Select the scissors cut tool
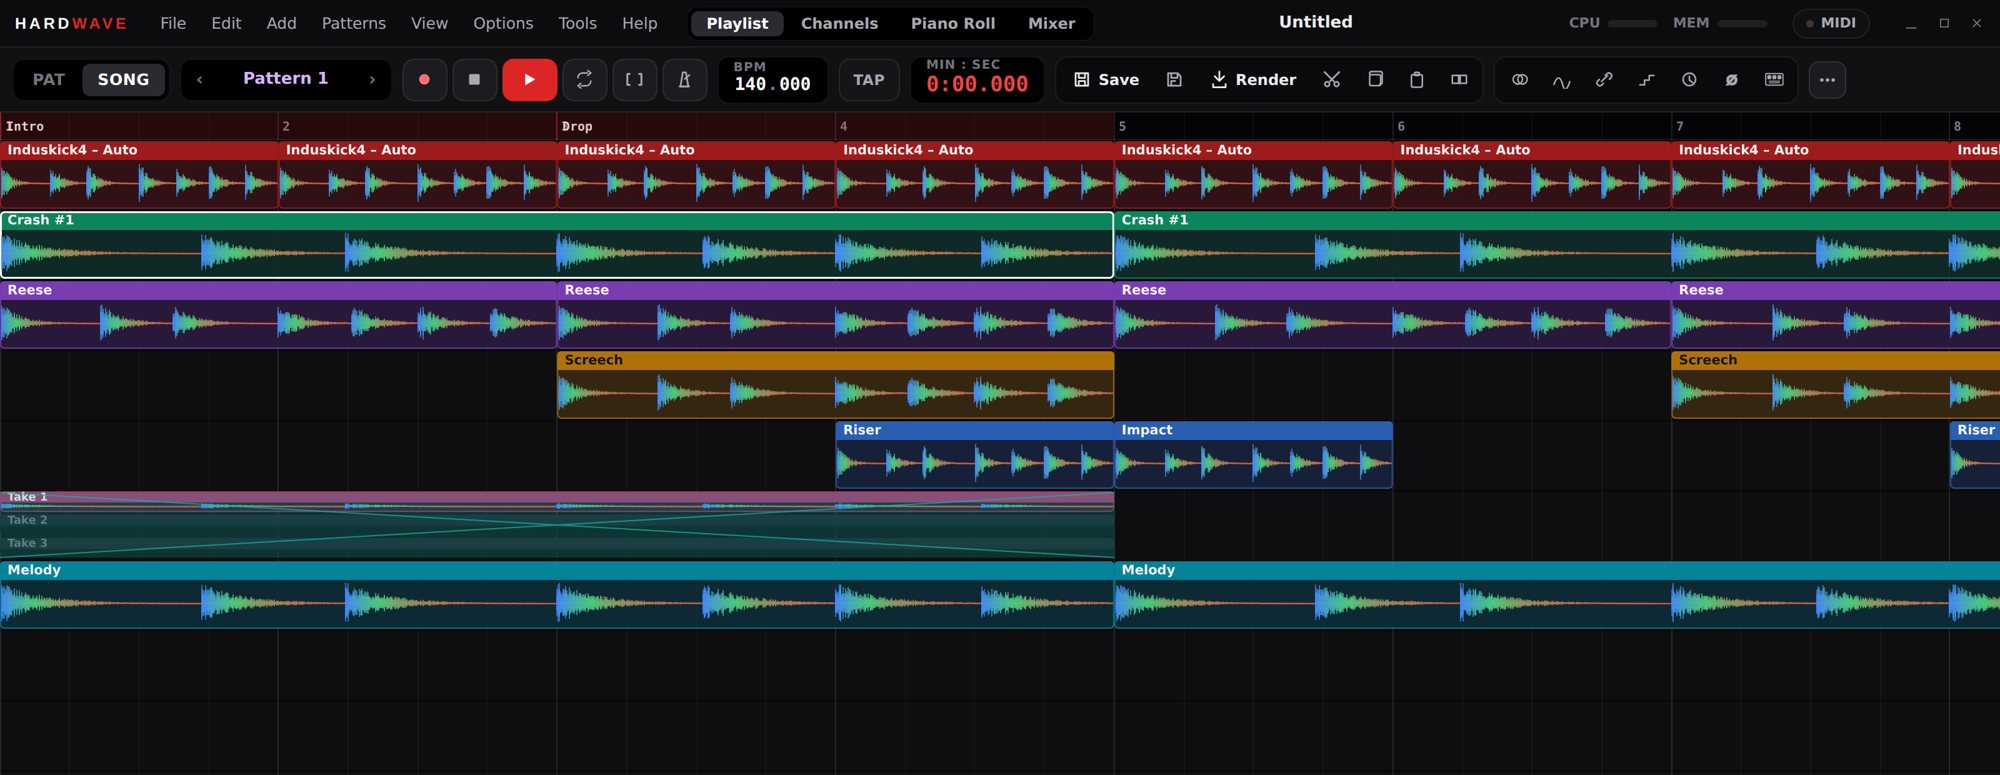2000x775 pixels. point(1332,80)
